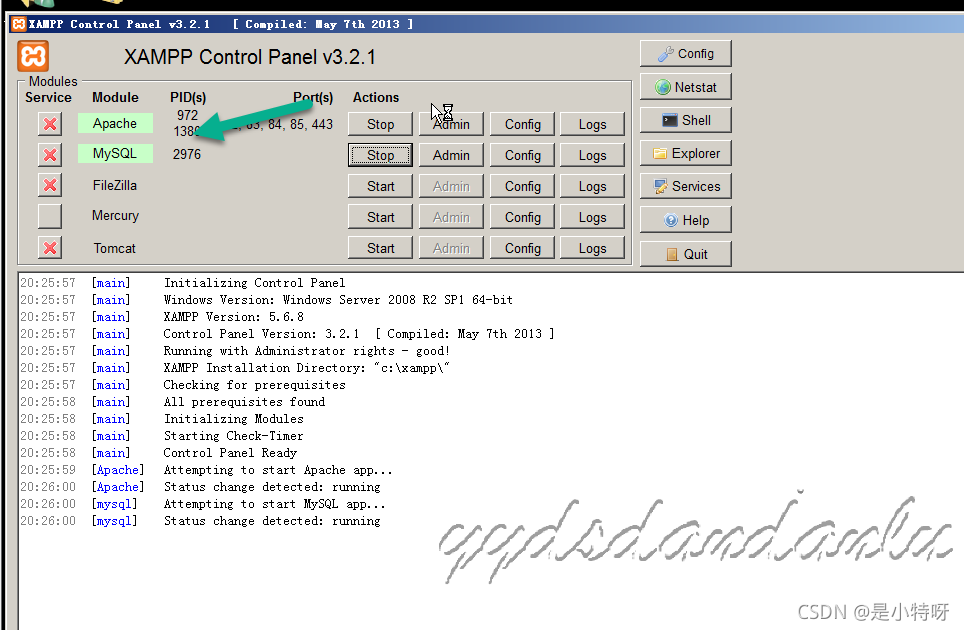
Task: Open Services using its icon
Action: 685,186
